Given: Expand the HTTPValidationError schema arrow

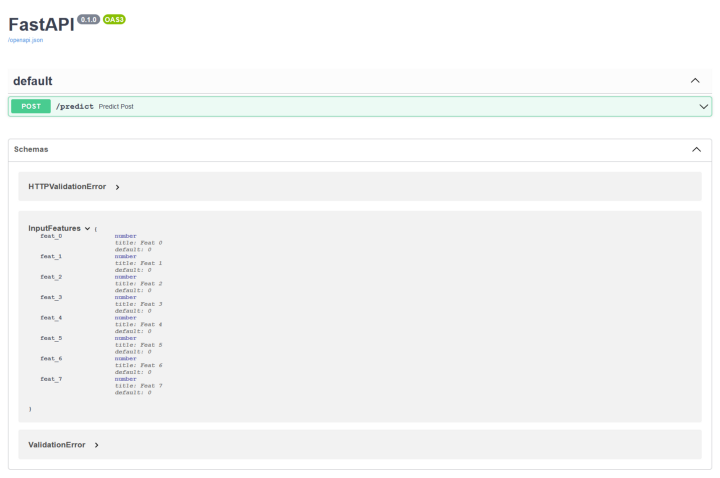Looking at the screenshot, I should click(x=118, y=187).
